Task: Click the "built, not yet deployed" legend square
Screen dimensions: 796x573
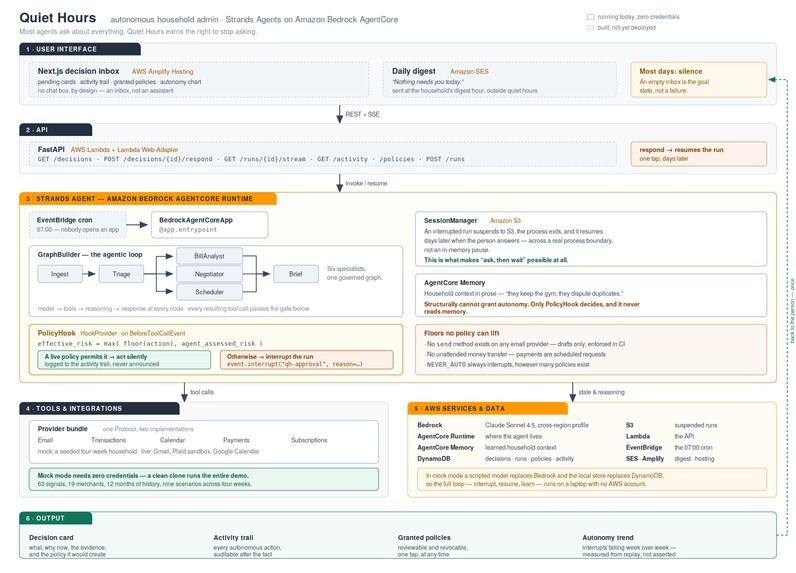Action: (590, 27)
